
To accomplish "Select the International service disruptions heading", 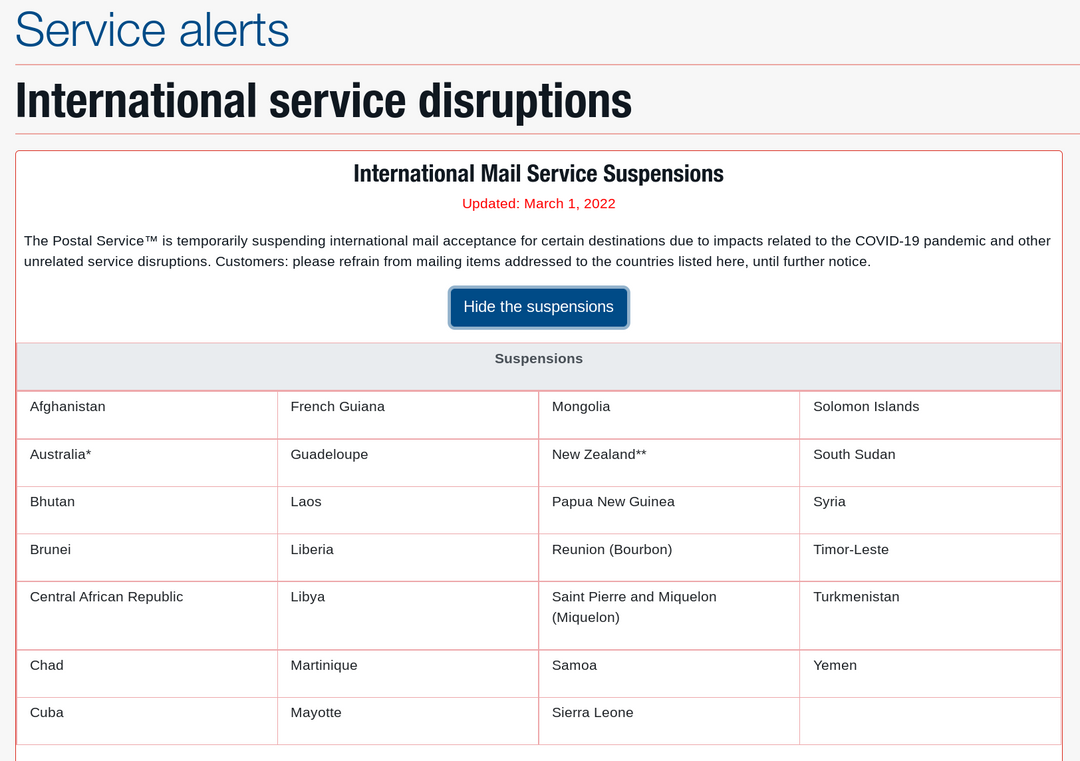I will point(323,100).
